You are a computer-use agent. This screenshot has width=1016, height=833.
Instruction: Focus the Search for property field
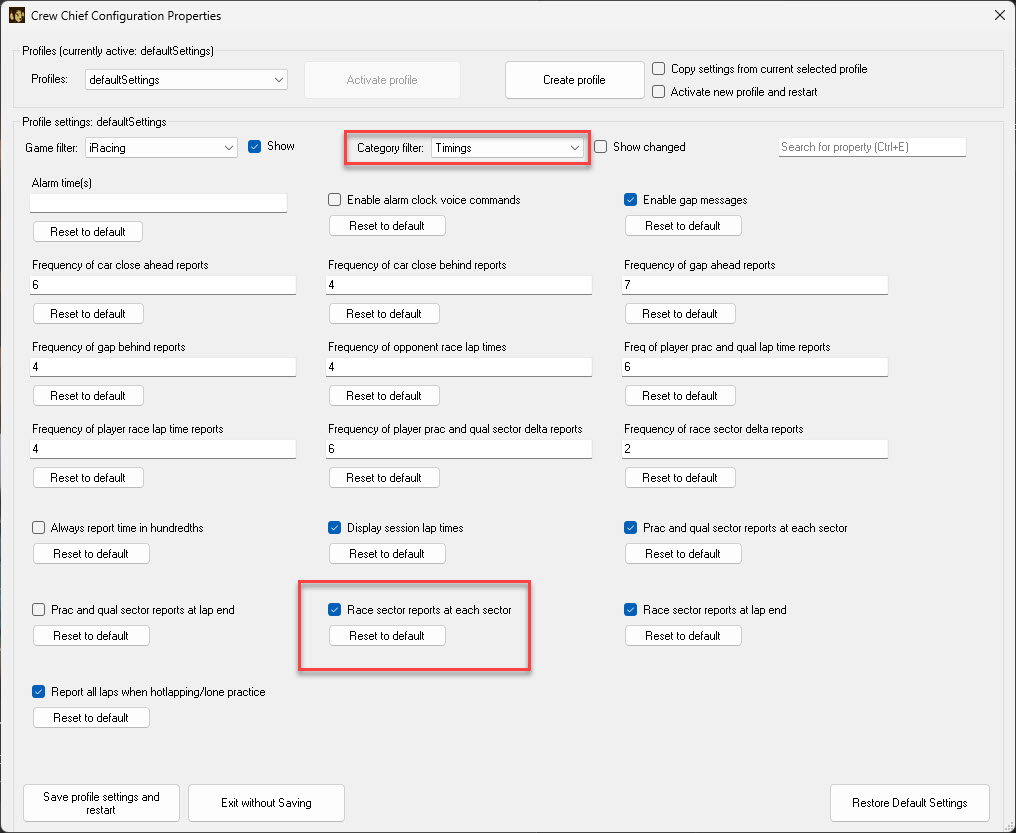(x=872, y=147)
